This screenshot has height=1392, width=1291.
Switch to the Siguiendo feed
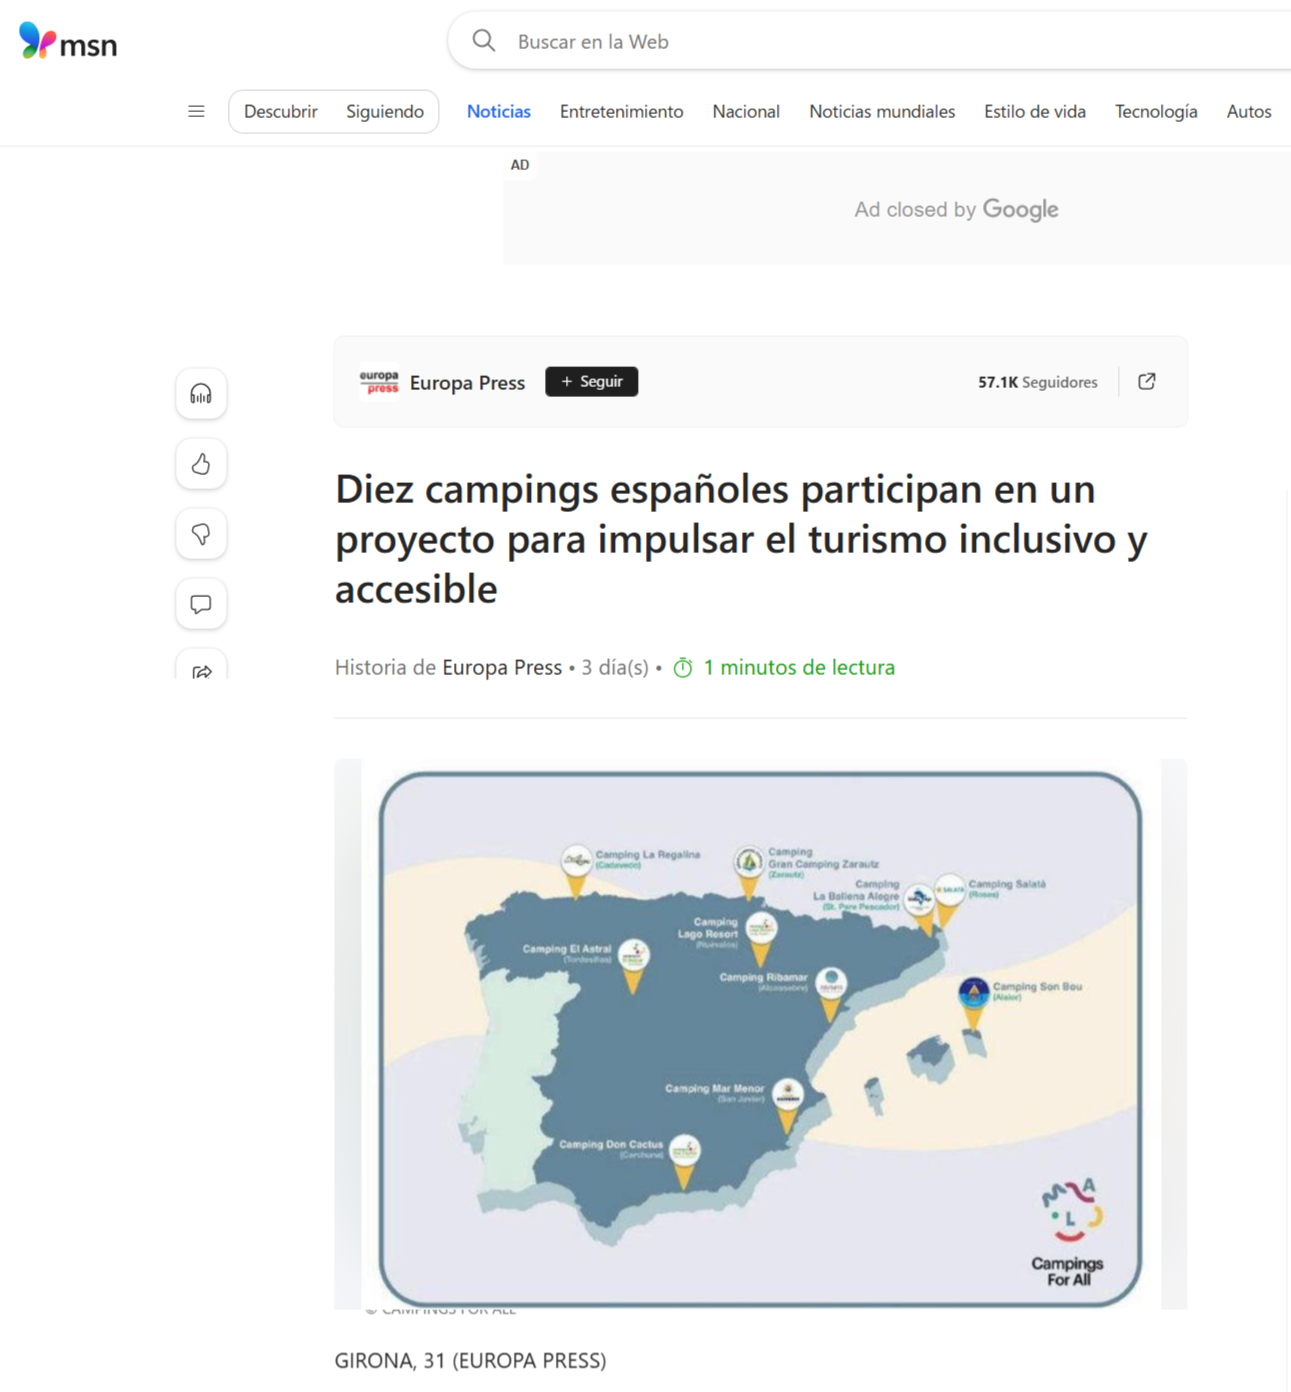coord(385,112)
